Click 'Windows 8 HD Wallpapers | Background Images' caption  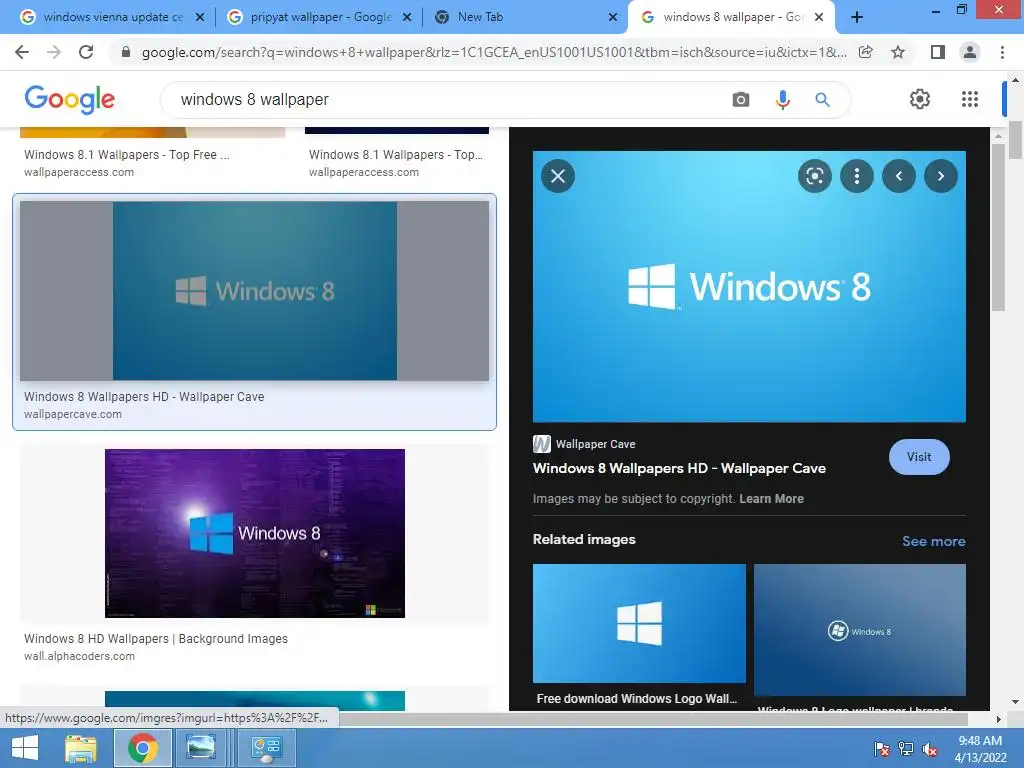(x=156, y=639)
